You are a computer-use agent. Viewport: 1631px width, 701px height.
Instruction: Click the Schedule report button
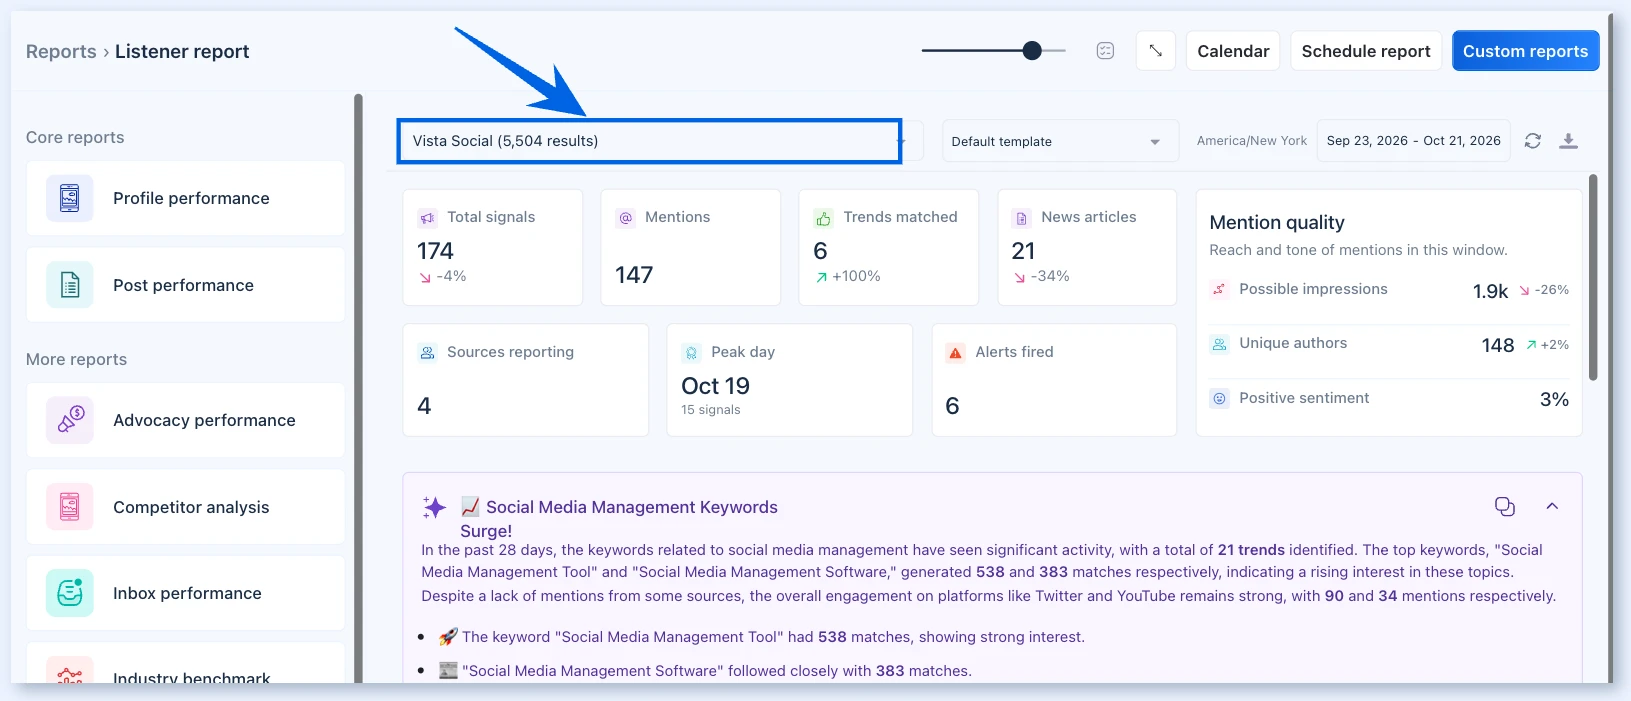coord(1366,51)
